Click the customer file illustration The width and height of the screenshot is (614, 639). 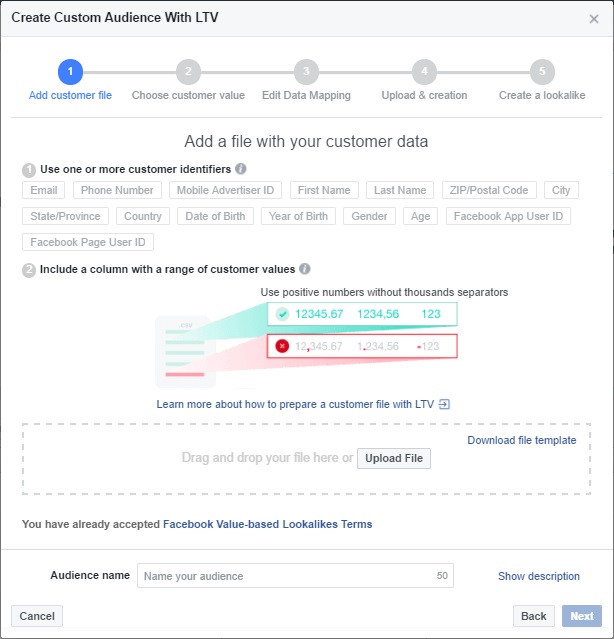185,350
